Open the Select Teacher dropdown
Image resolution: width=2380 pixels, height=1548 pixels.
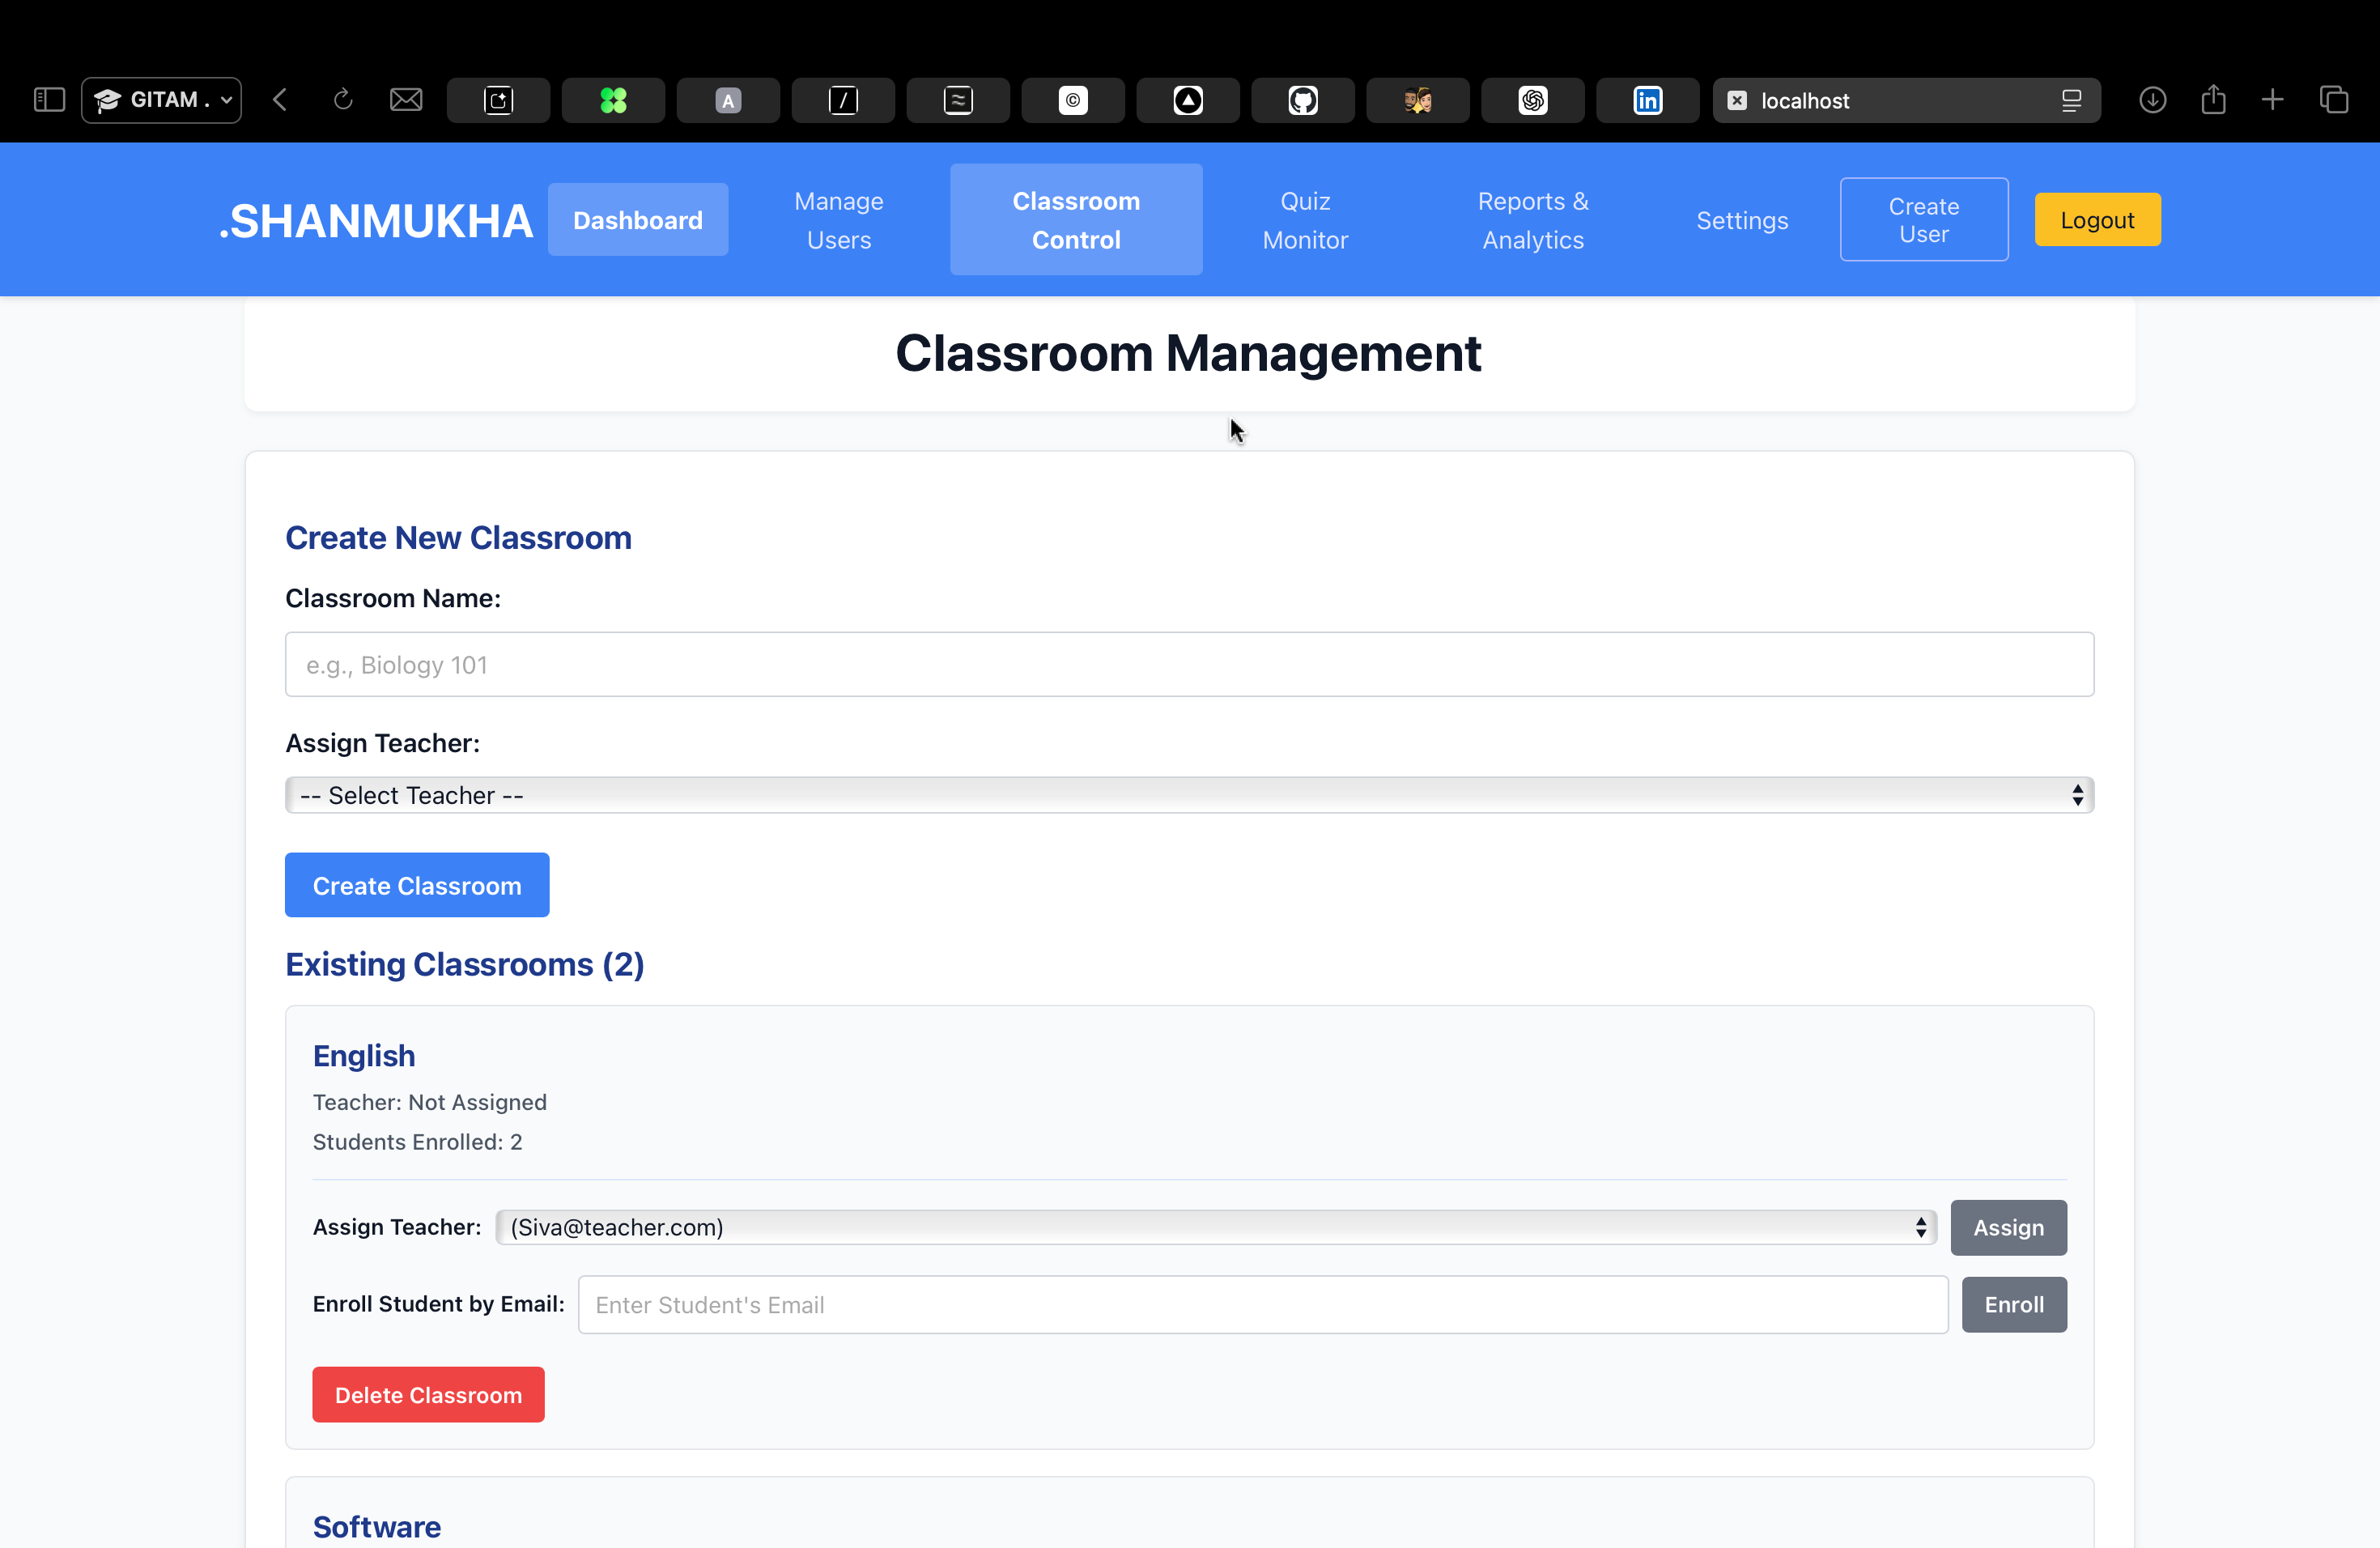(x=1189, y=795)
